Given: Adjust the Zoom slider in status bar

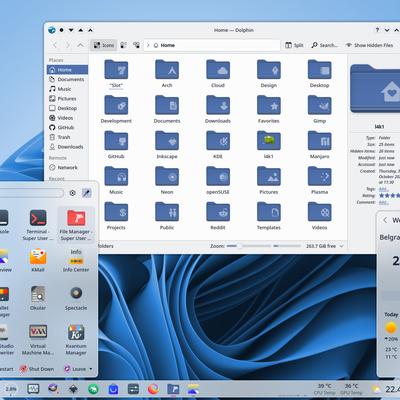Looking at the screenshot, I should pyautogui.click(x=249, y=246).
